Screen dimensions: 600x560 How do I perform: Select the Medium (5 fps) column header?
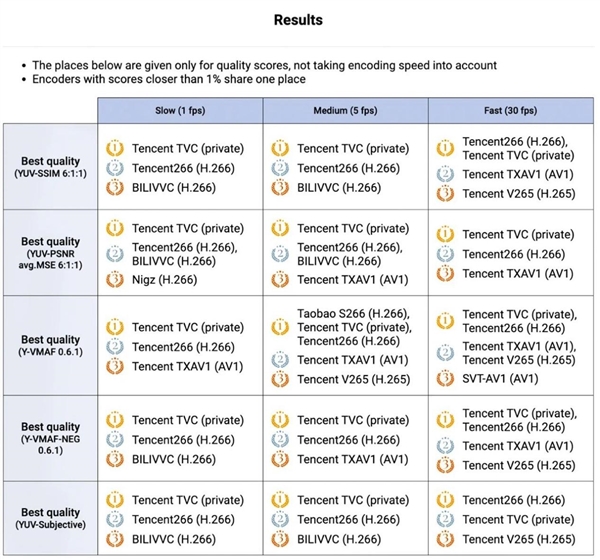(x=345, y=109)
